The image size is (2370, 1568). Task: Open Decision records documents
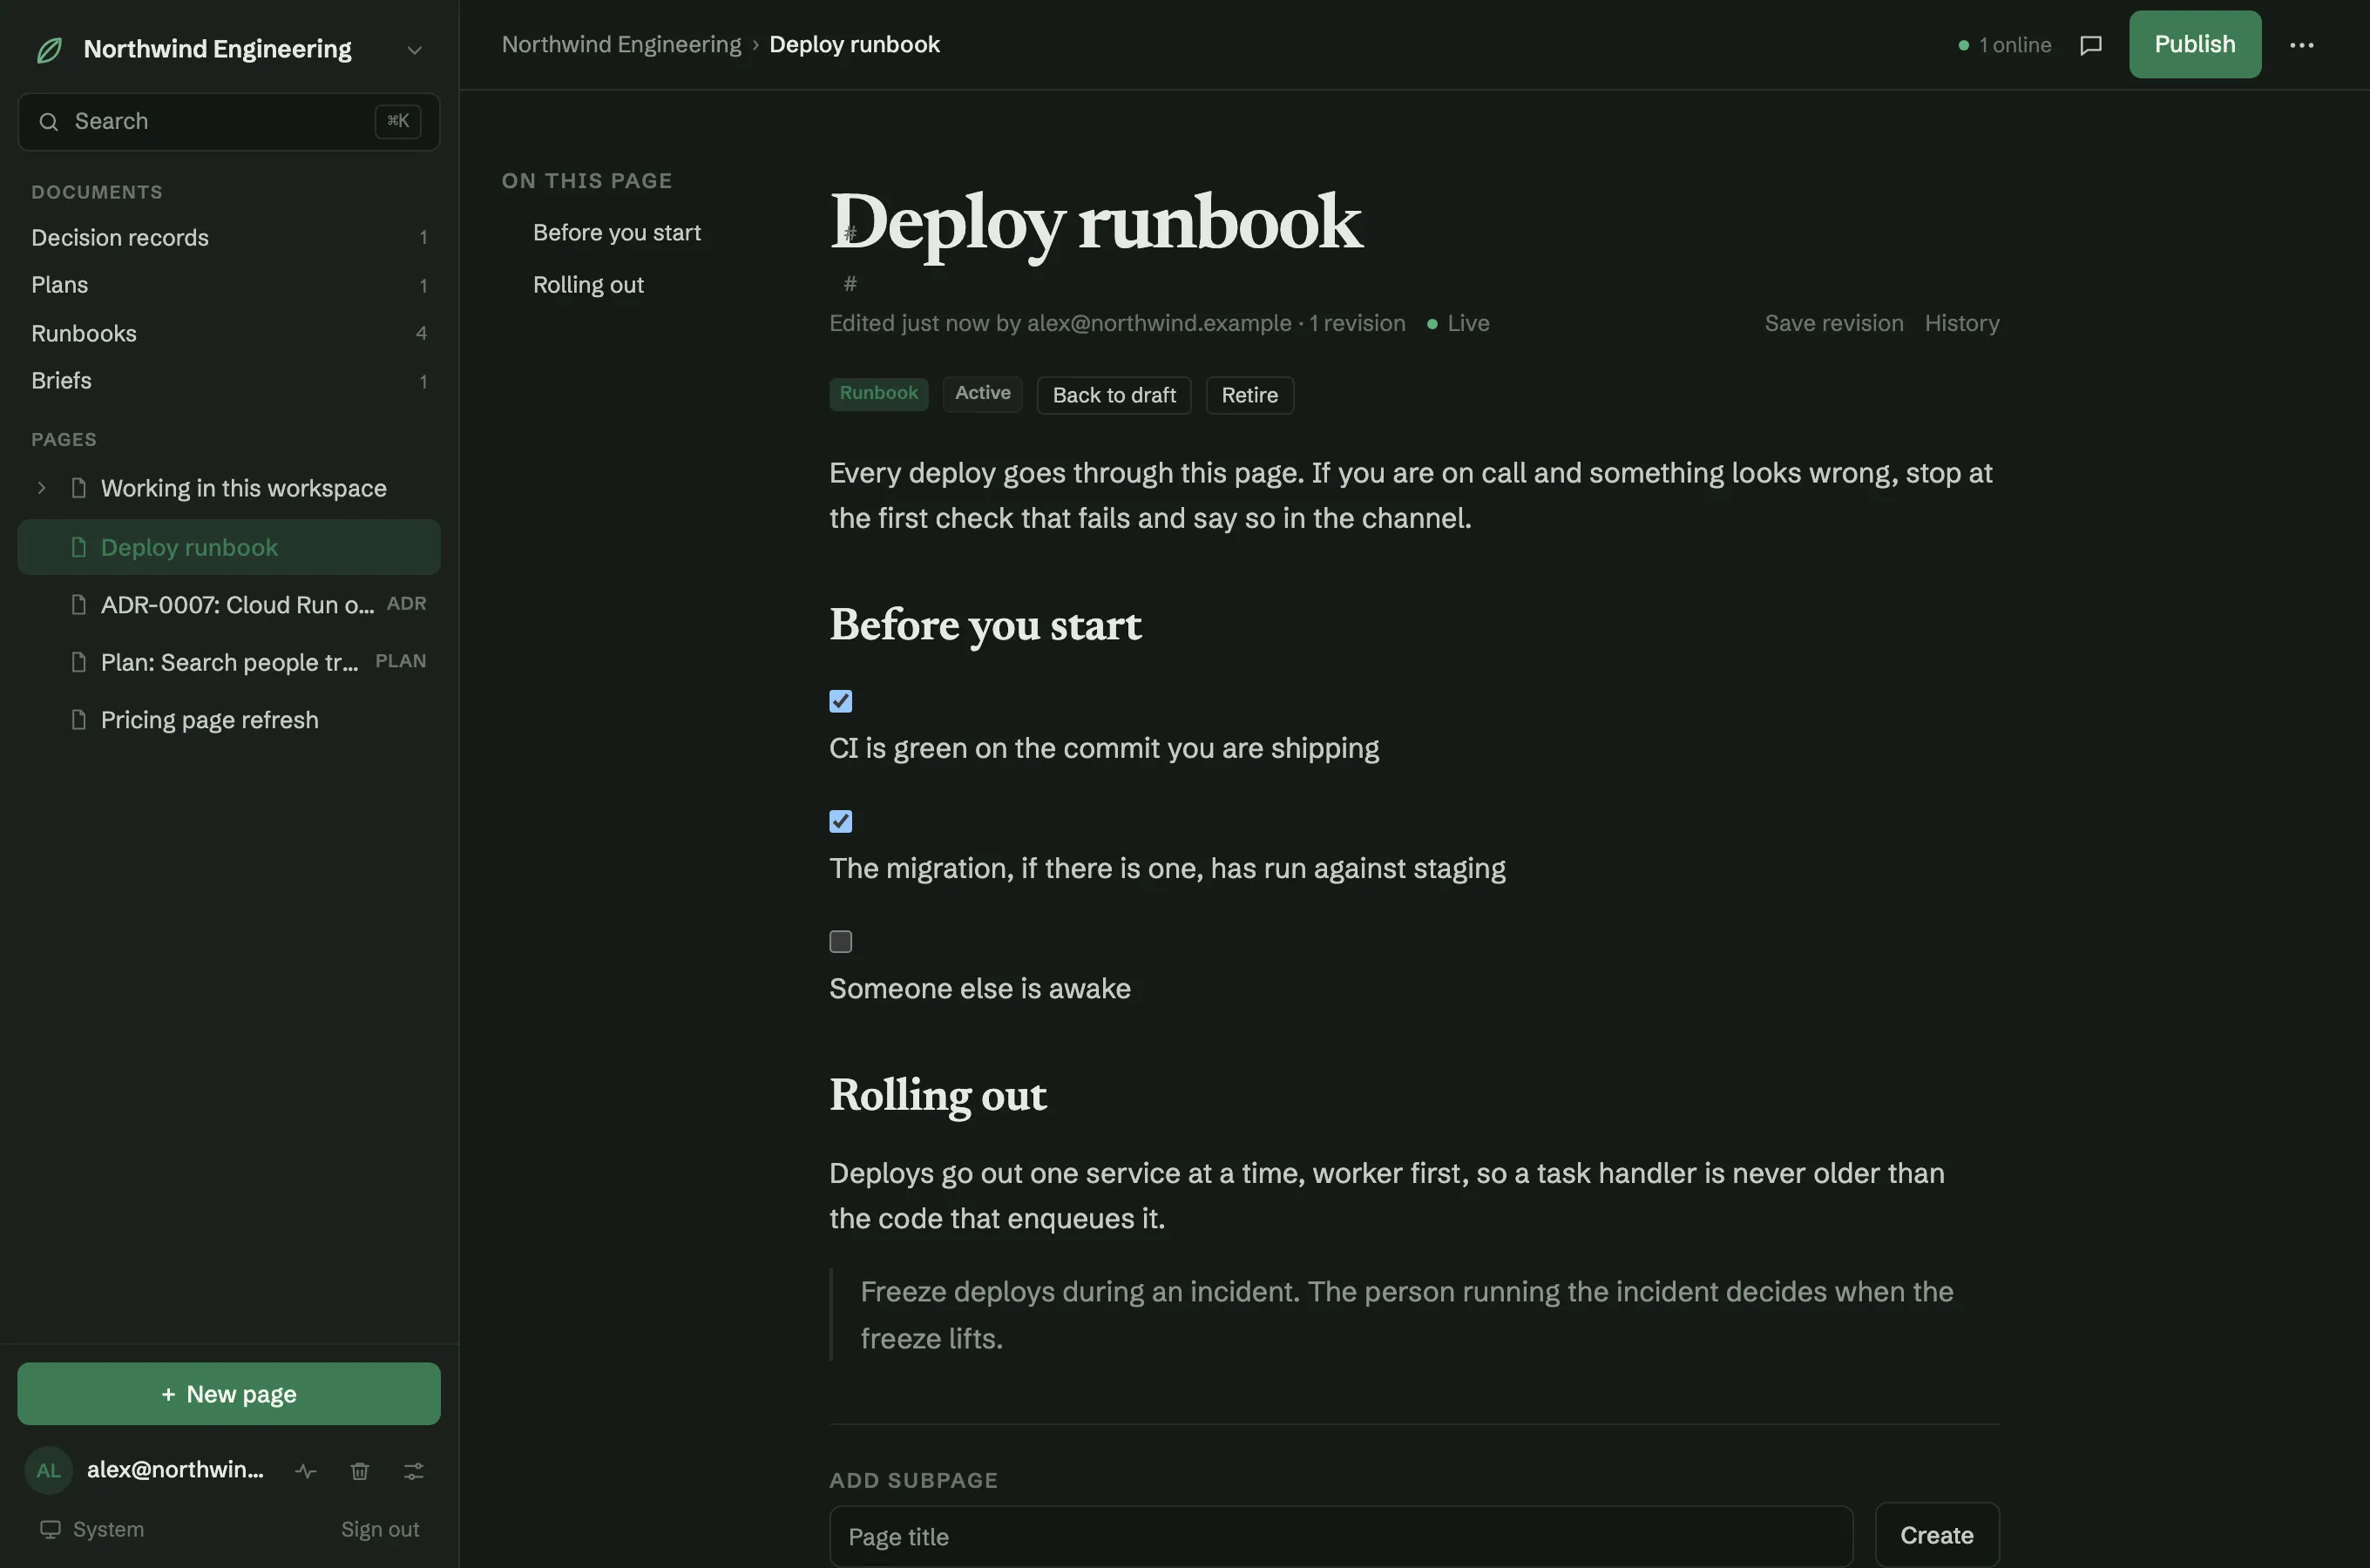coord(229,237)
